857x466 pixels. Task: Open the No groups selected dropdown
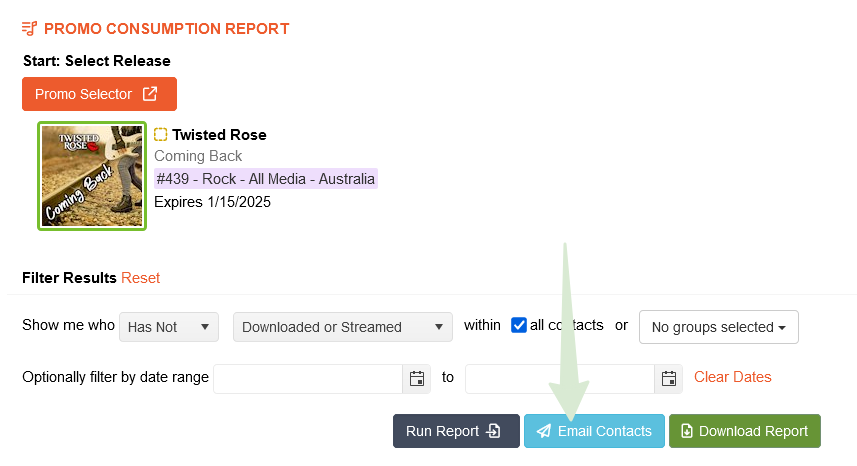[718, 327]
